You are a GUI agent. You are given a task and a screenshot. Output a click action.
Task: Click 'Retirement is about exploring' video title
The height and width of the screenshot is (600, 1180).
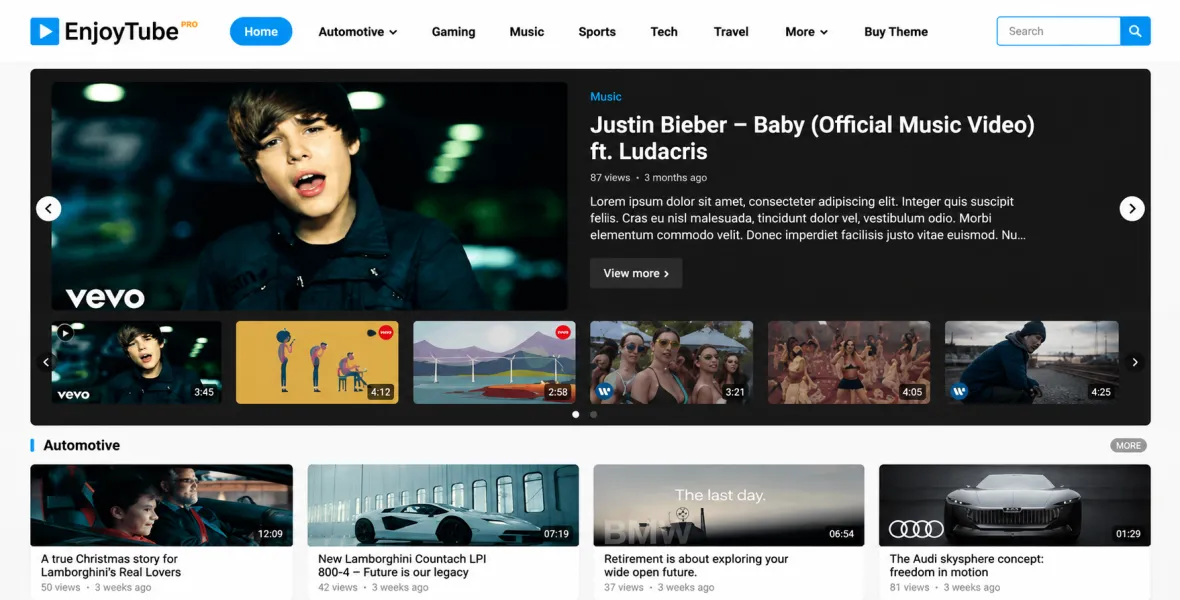[x=696, y=565]
